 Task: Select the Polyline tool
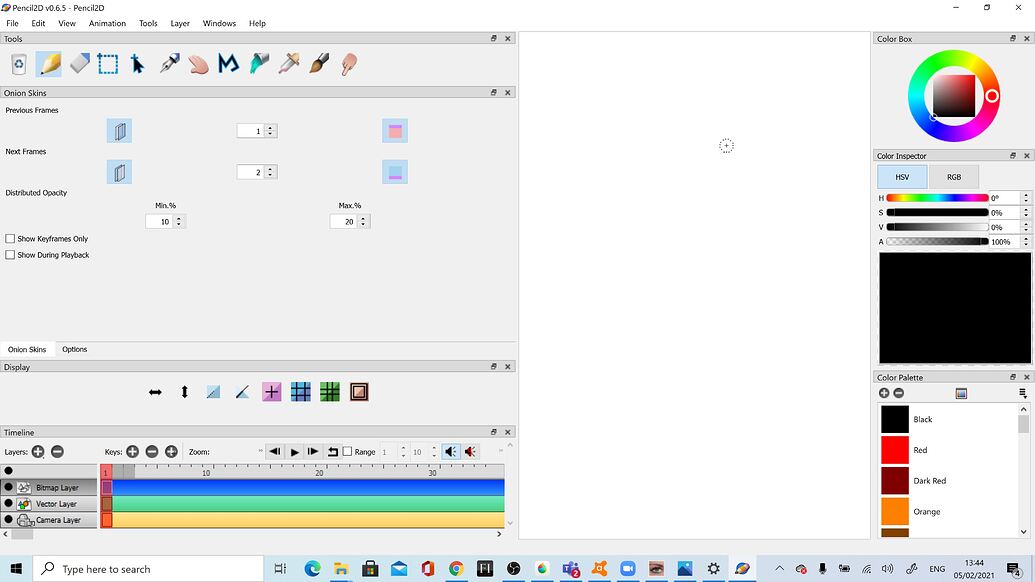[228, 64]
